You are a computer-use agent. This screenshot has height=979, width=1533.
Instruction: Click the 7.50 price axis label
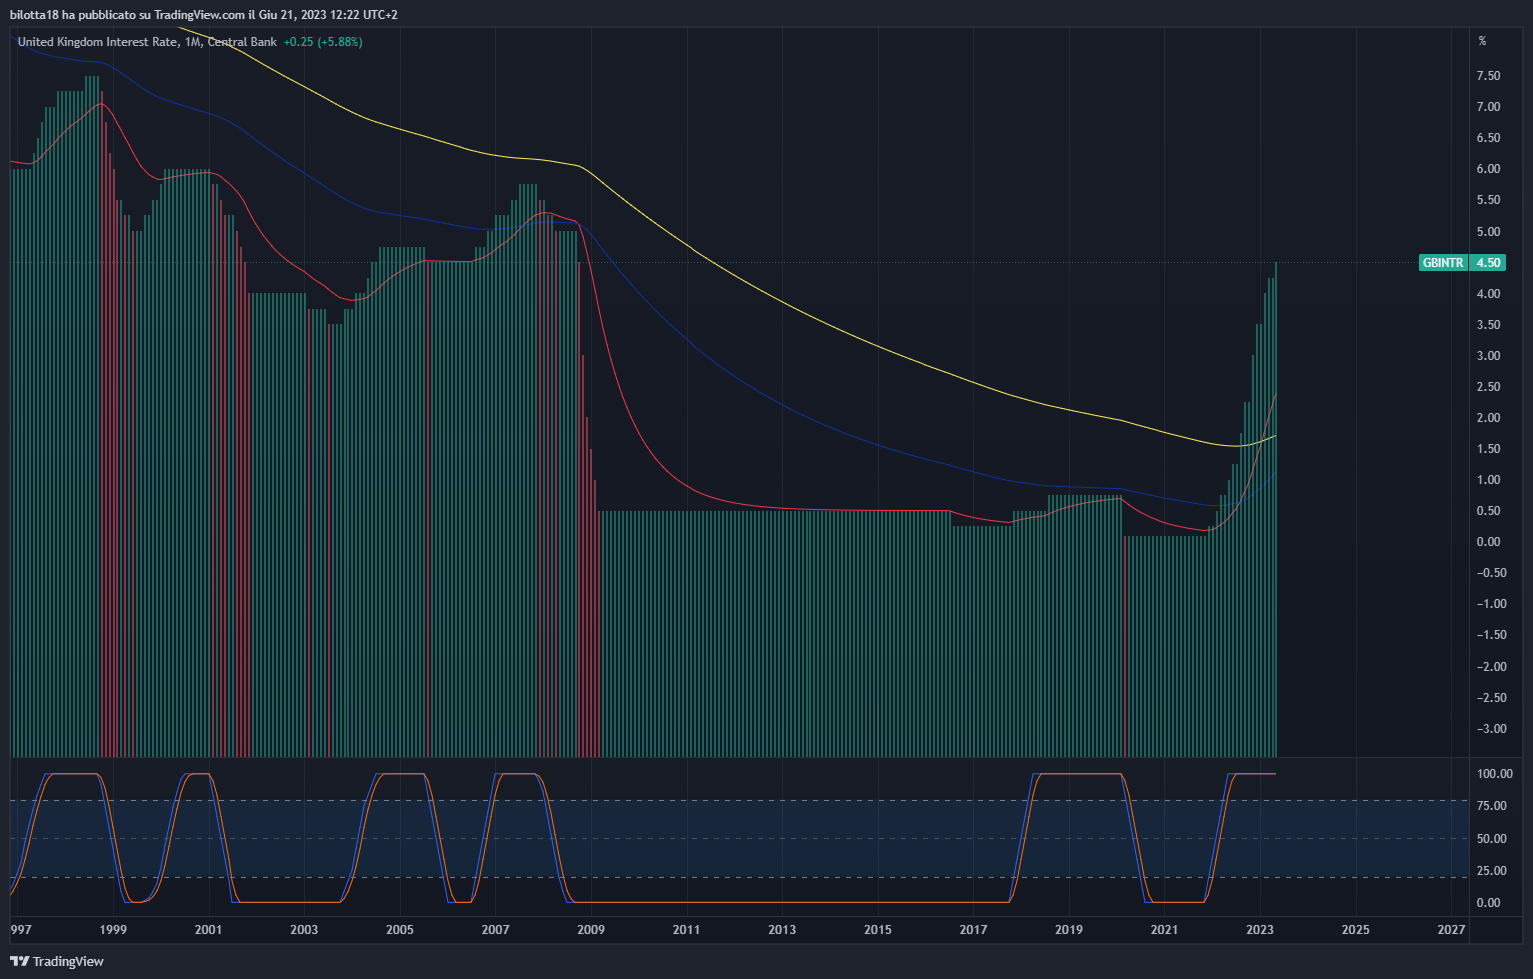coord(1488,76)
